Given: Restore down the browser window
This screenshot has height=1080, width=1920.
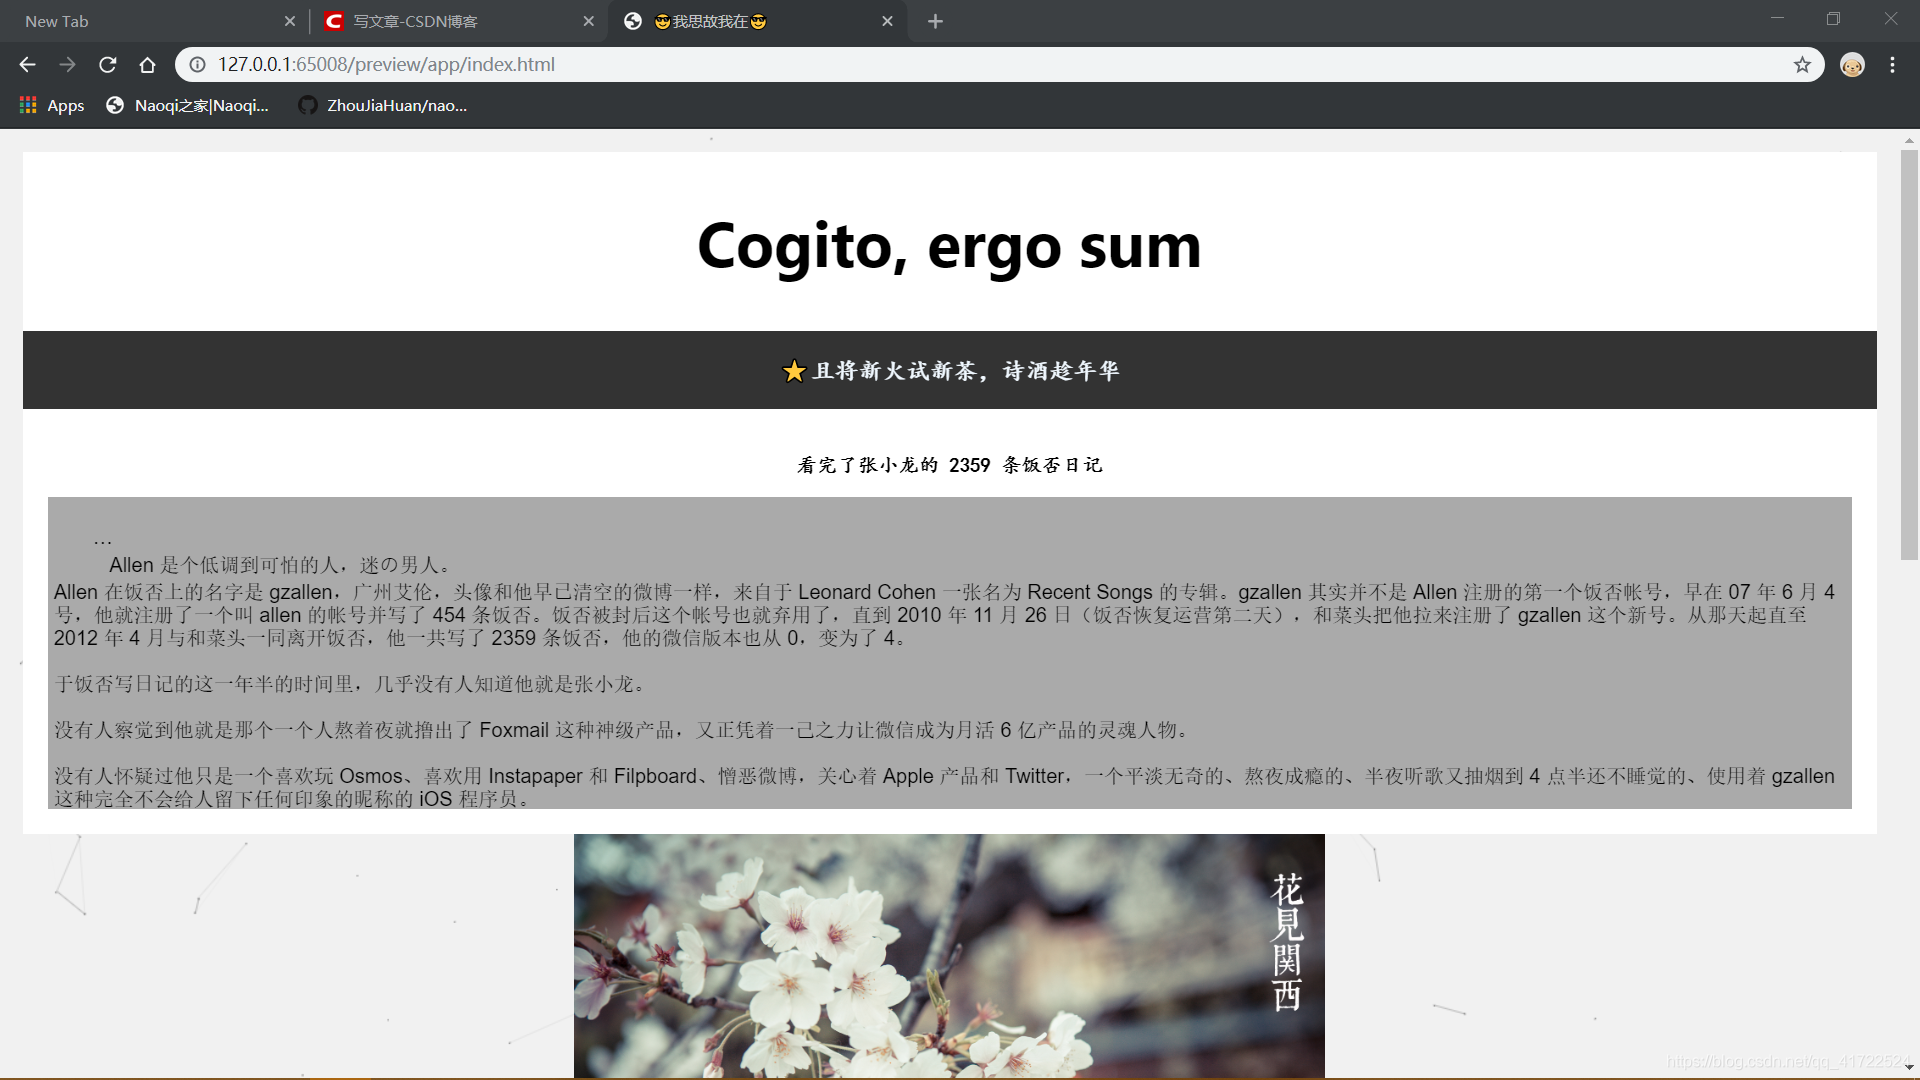Looking at the screenshot, I should point(1833,18).
